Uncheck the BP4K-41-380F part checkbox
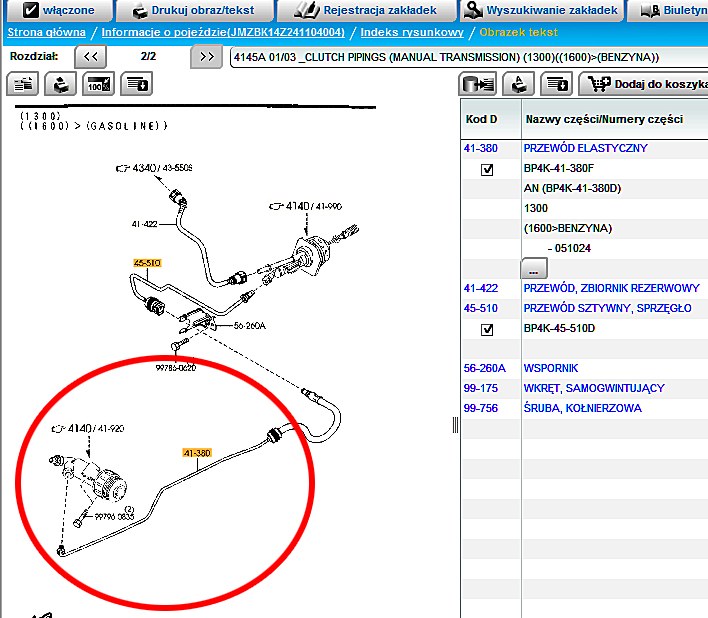The width and height of the screenshot is (708, 618). click(x=487, y=169)
